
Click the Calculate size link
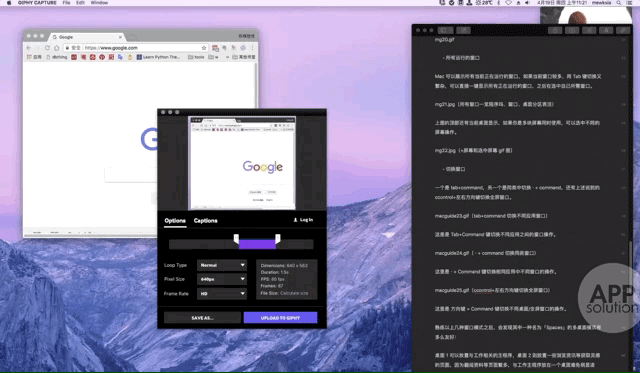point(294,293)
